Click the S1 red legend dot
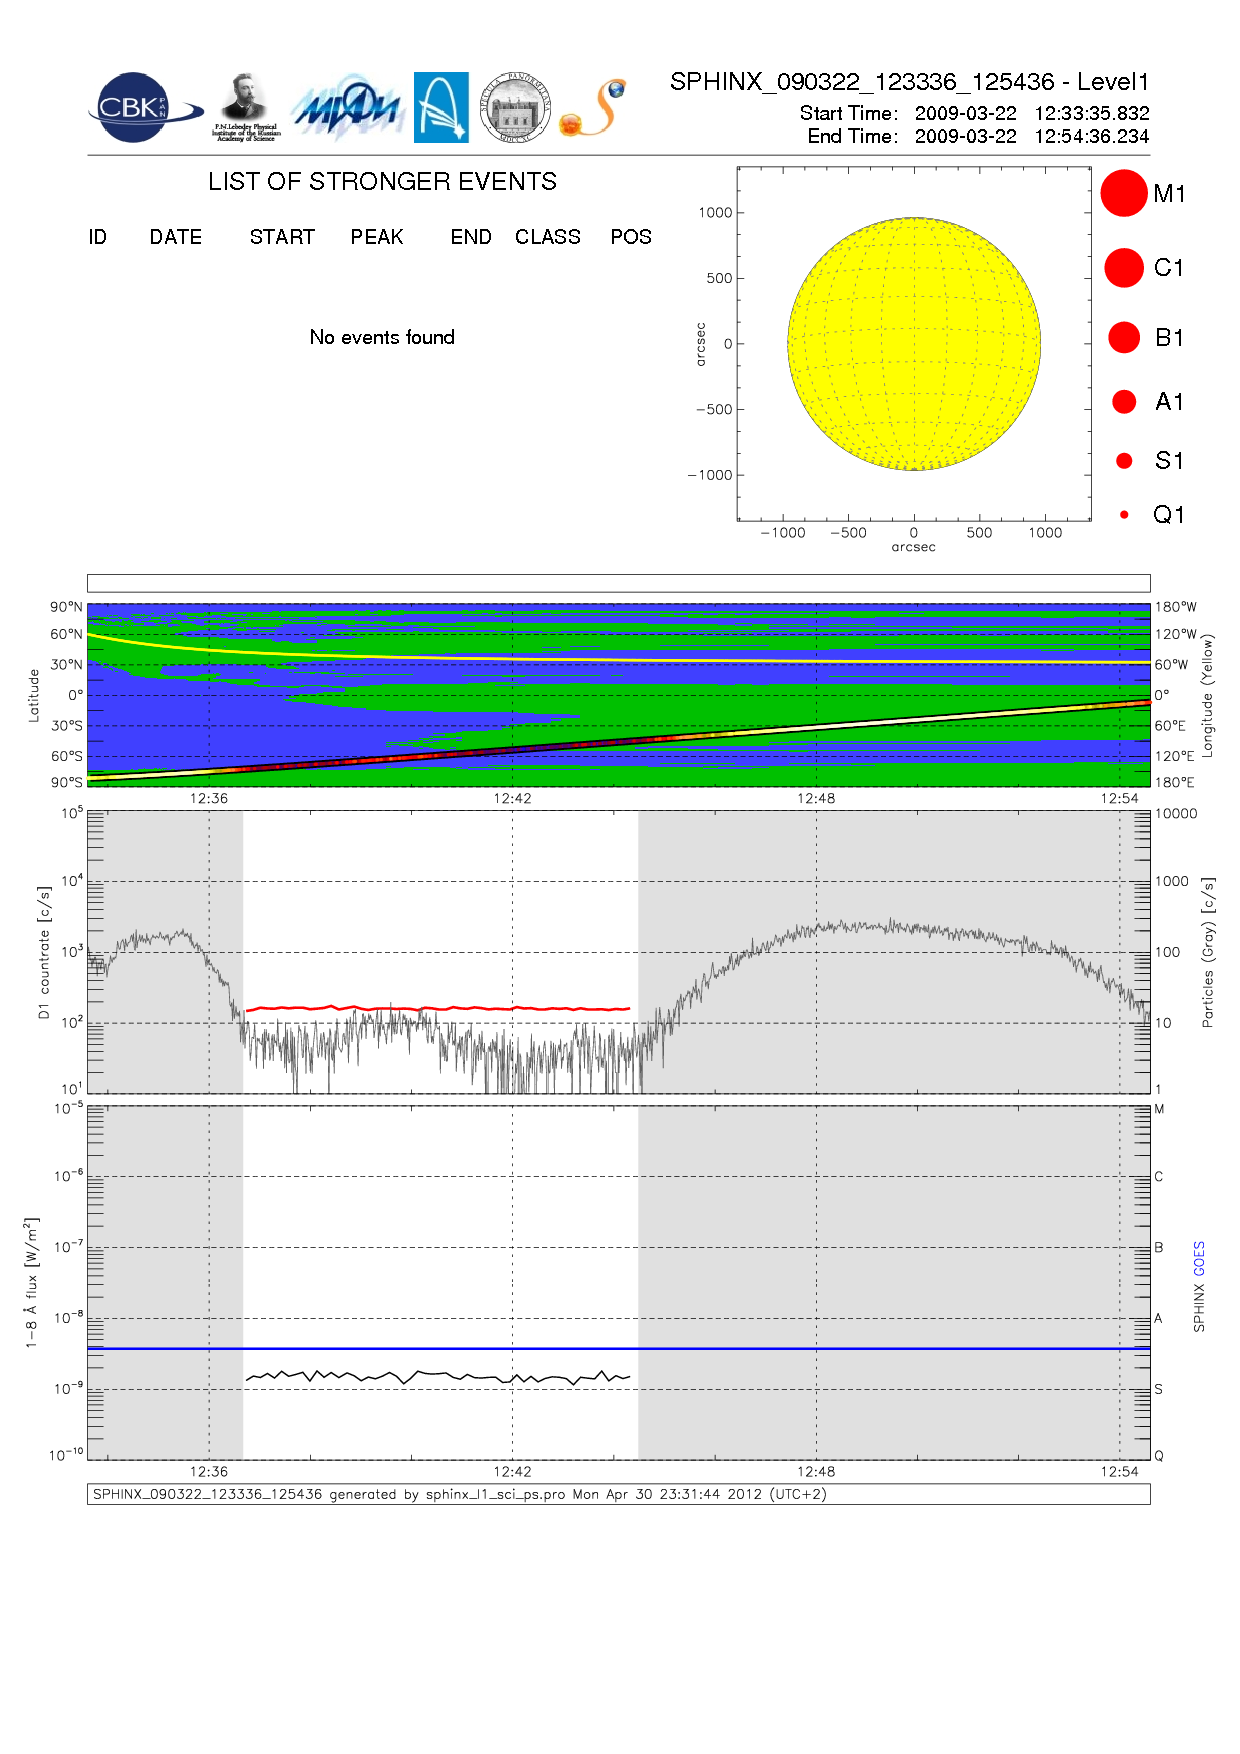 point(1124,461)
